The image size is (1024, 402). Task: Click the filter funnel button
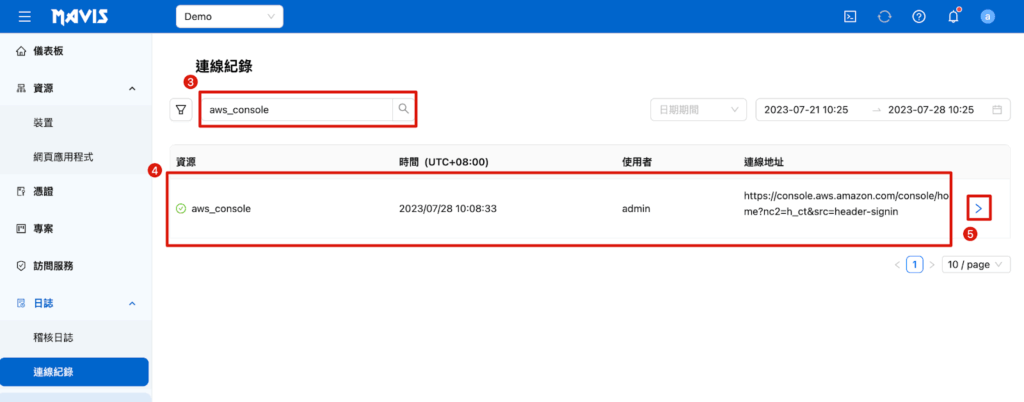point(181,109)
